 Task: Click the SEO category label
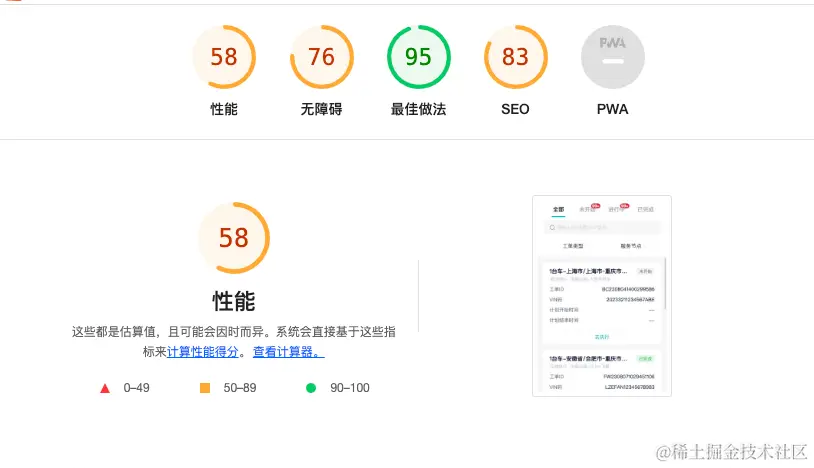point(515,109)
